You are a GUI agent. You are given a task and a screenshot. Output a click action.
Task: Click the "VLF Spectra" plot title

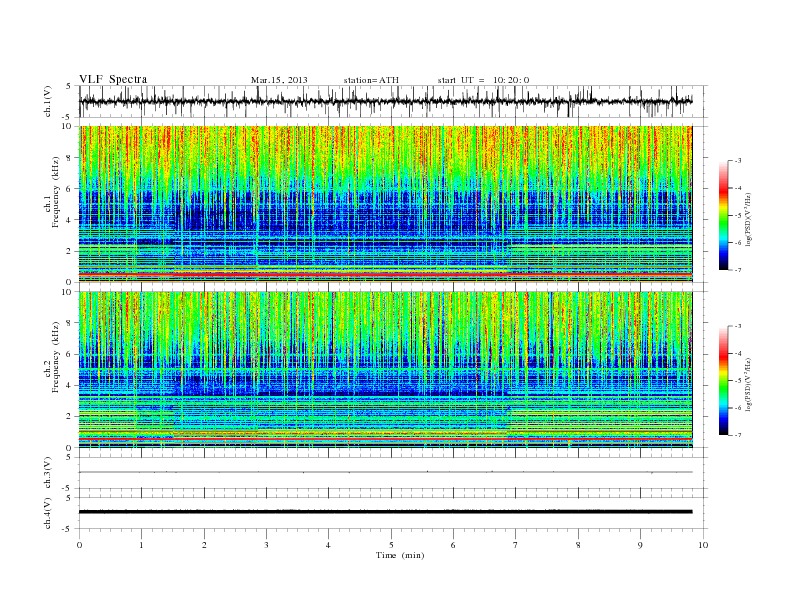(113, 79)
